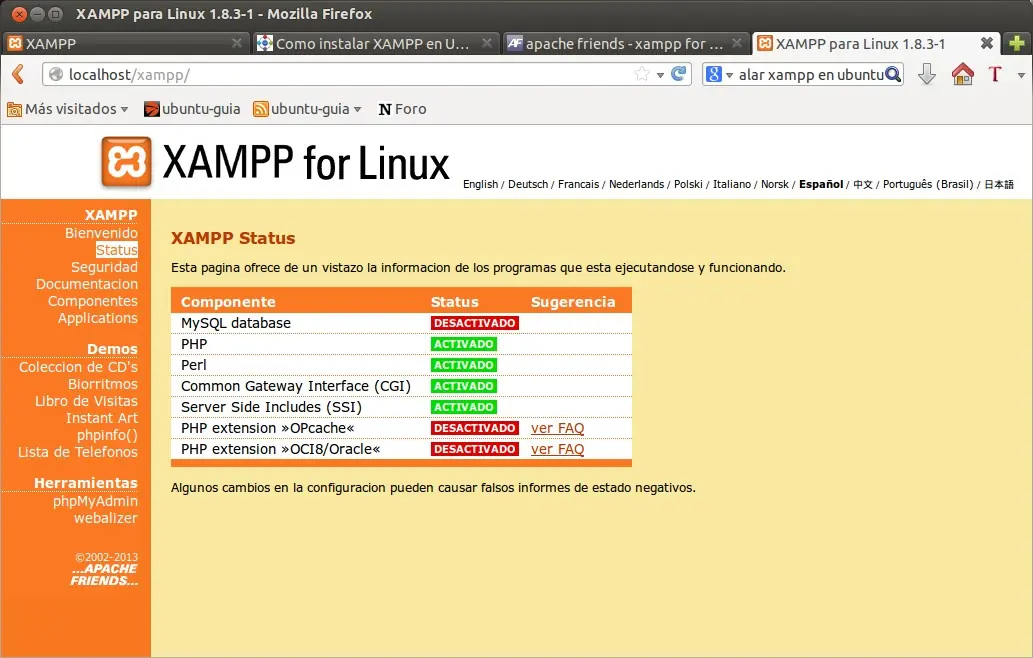The height and width of the screenshot is (658, 1033).
Task: Expand the ubuntu-guia feed bookmark dropdown
Action: click(x=308, y=109)
